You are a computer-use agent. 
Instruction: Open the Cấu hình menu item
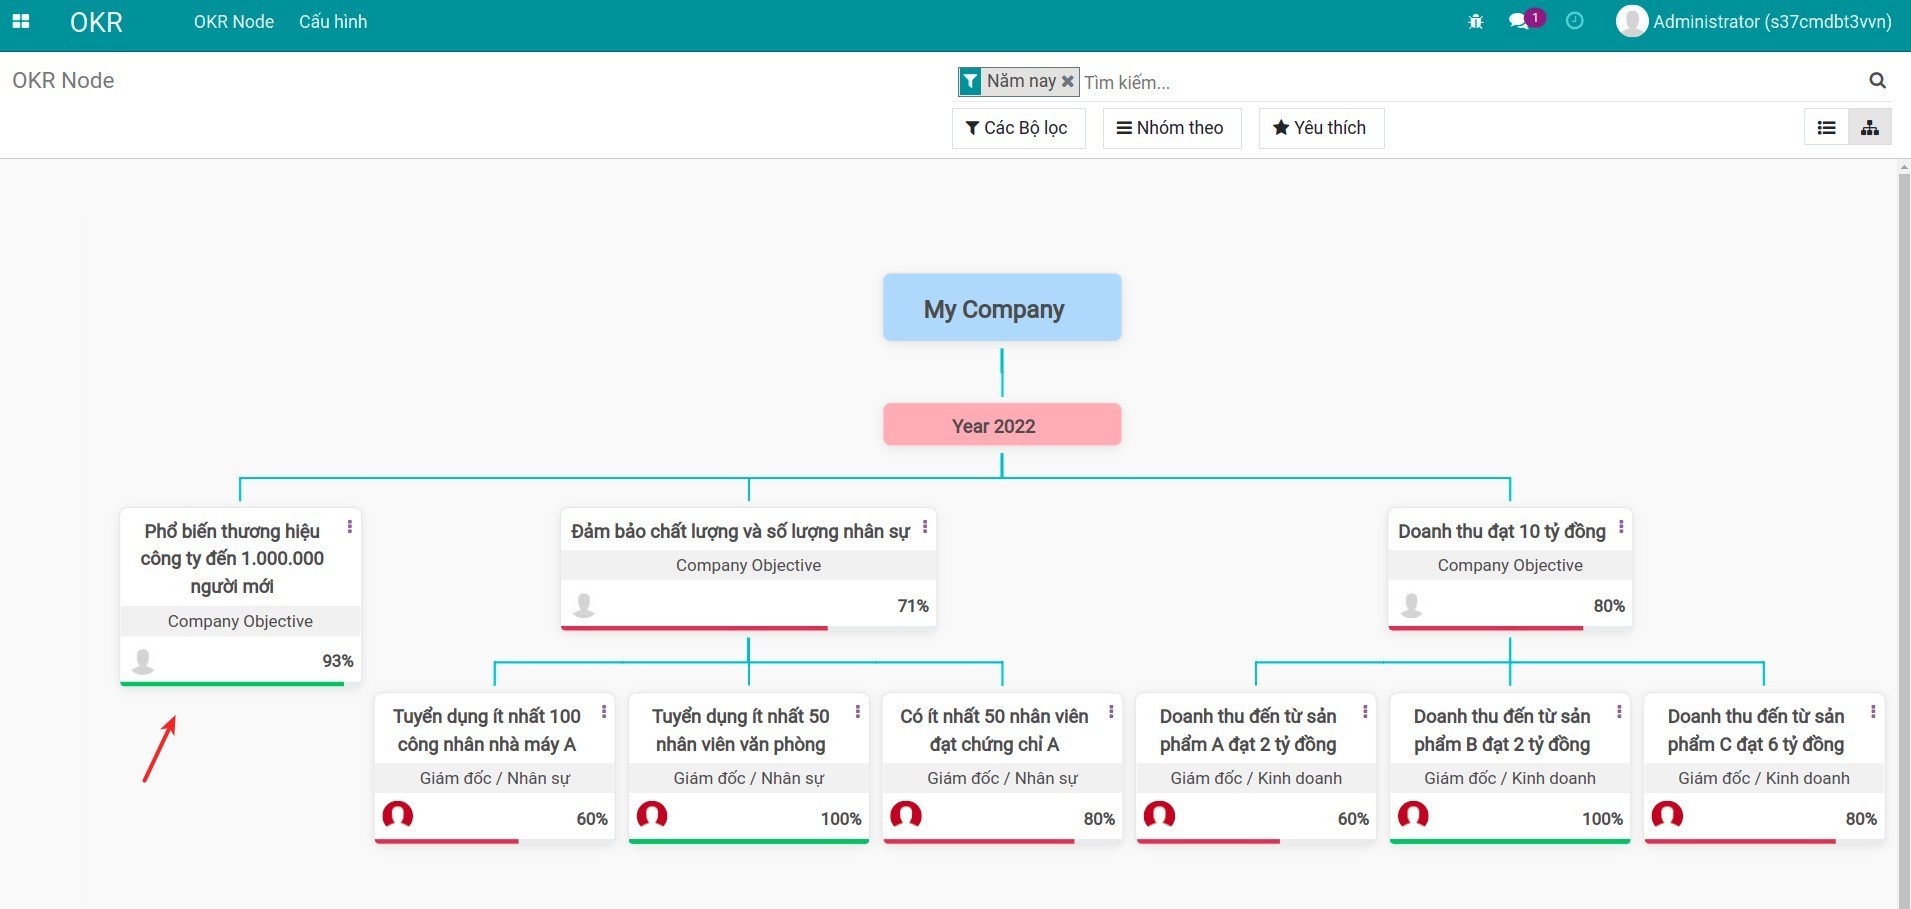332,21
